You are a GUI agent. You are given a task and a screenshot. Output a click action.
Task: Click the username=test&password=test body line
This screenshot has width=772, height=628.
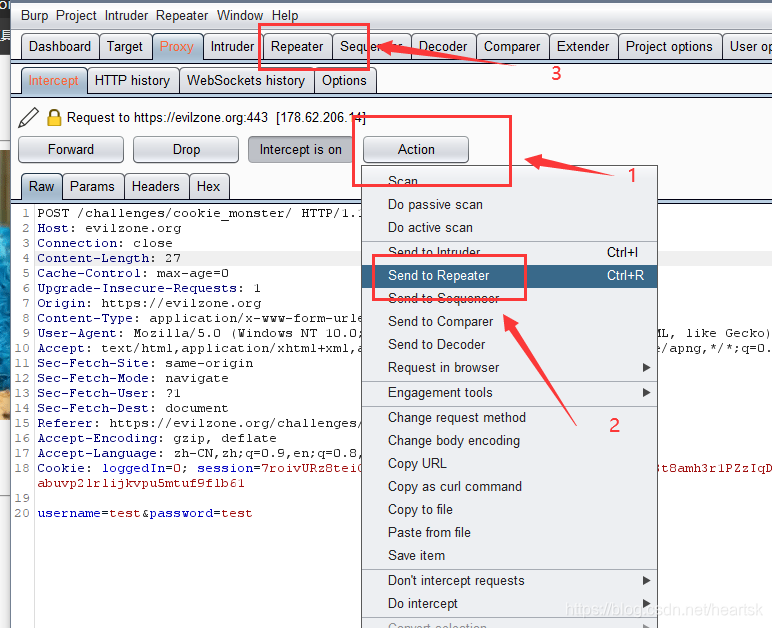pyautogui.click(x=145, y=513)
